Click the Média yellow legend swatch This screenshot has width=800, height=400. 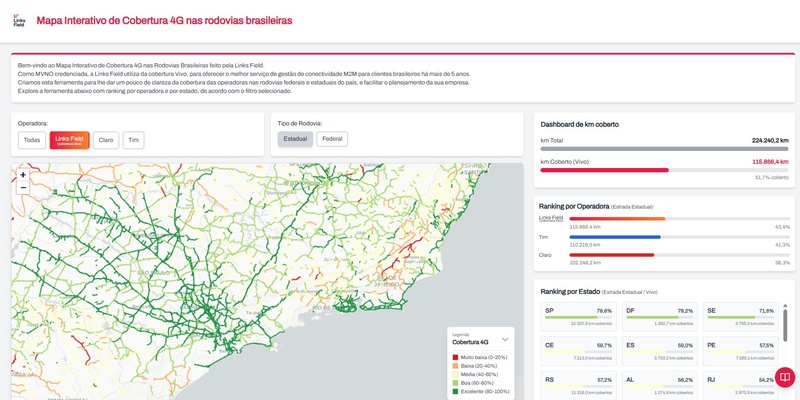tap(455, 375)
